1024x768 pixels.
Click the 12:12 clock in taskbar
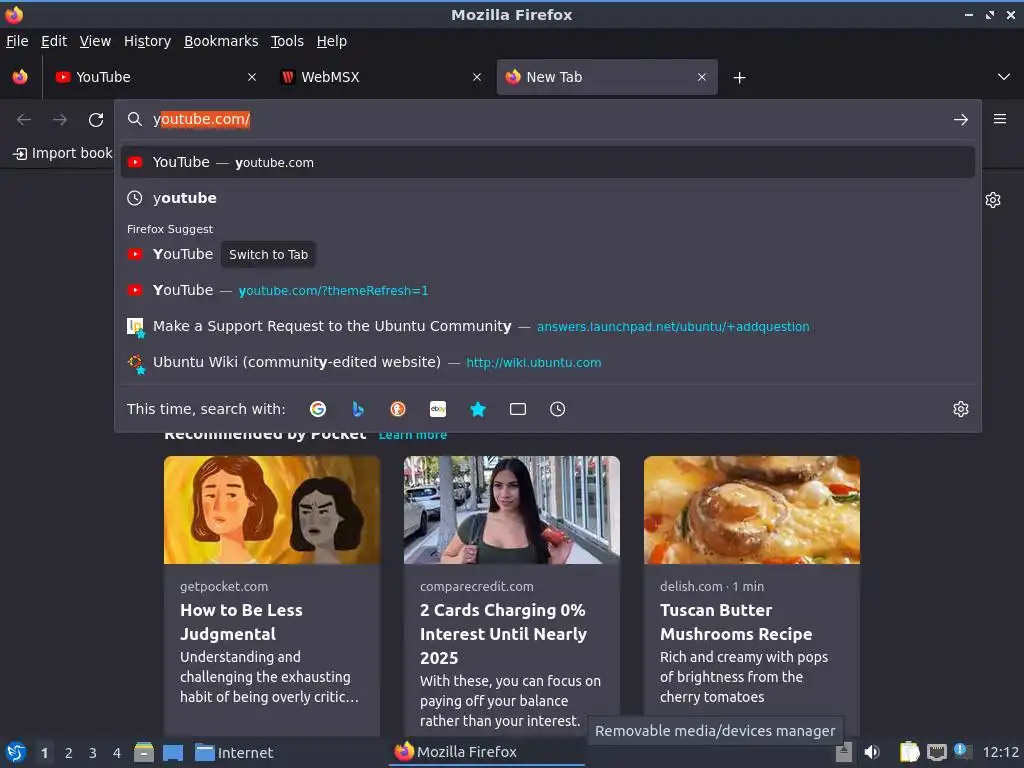[1000, 753]
